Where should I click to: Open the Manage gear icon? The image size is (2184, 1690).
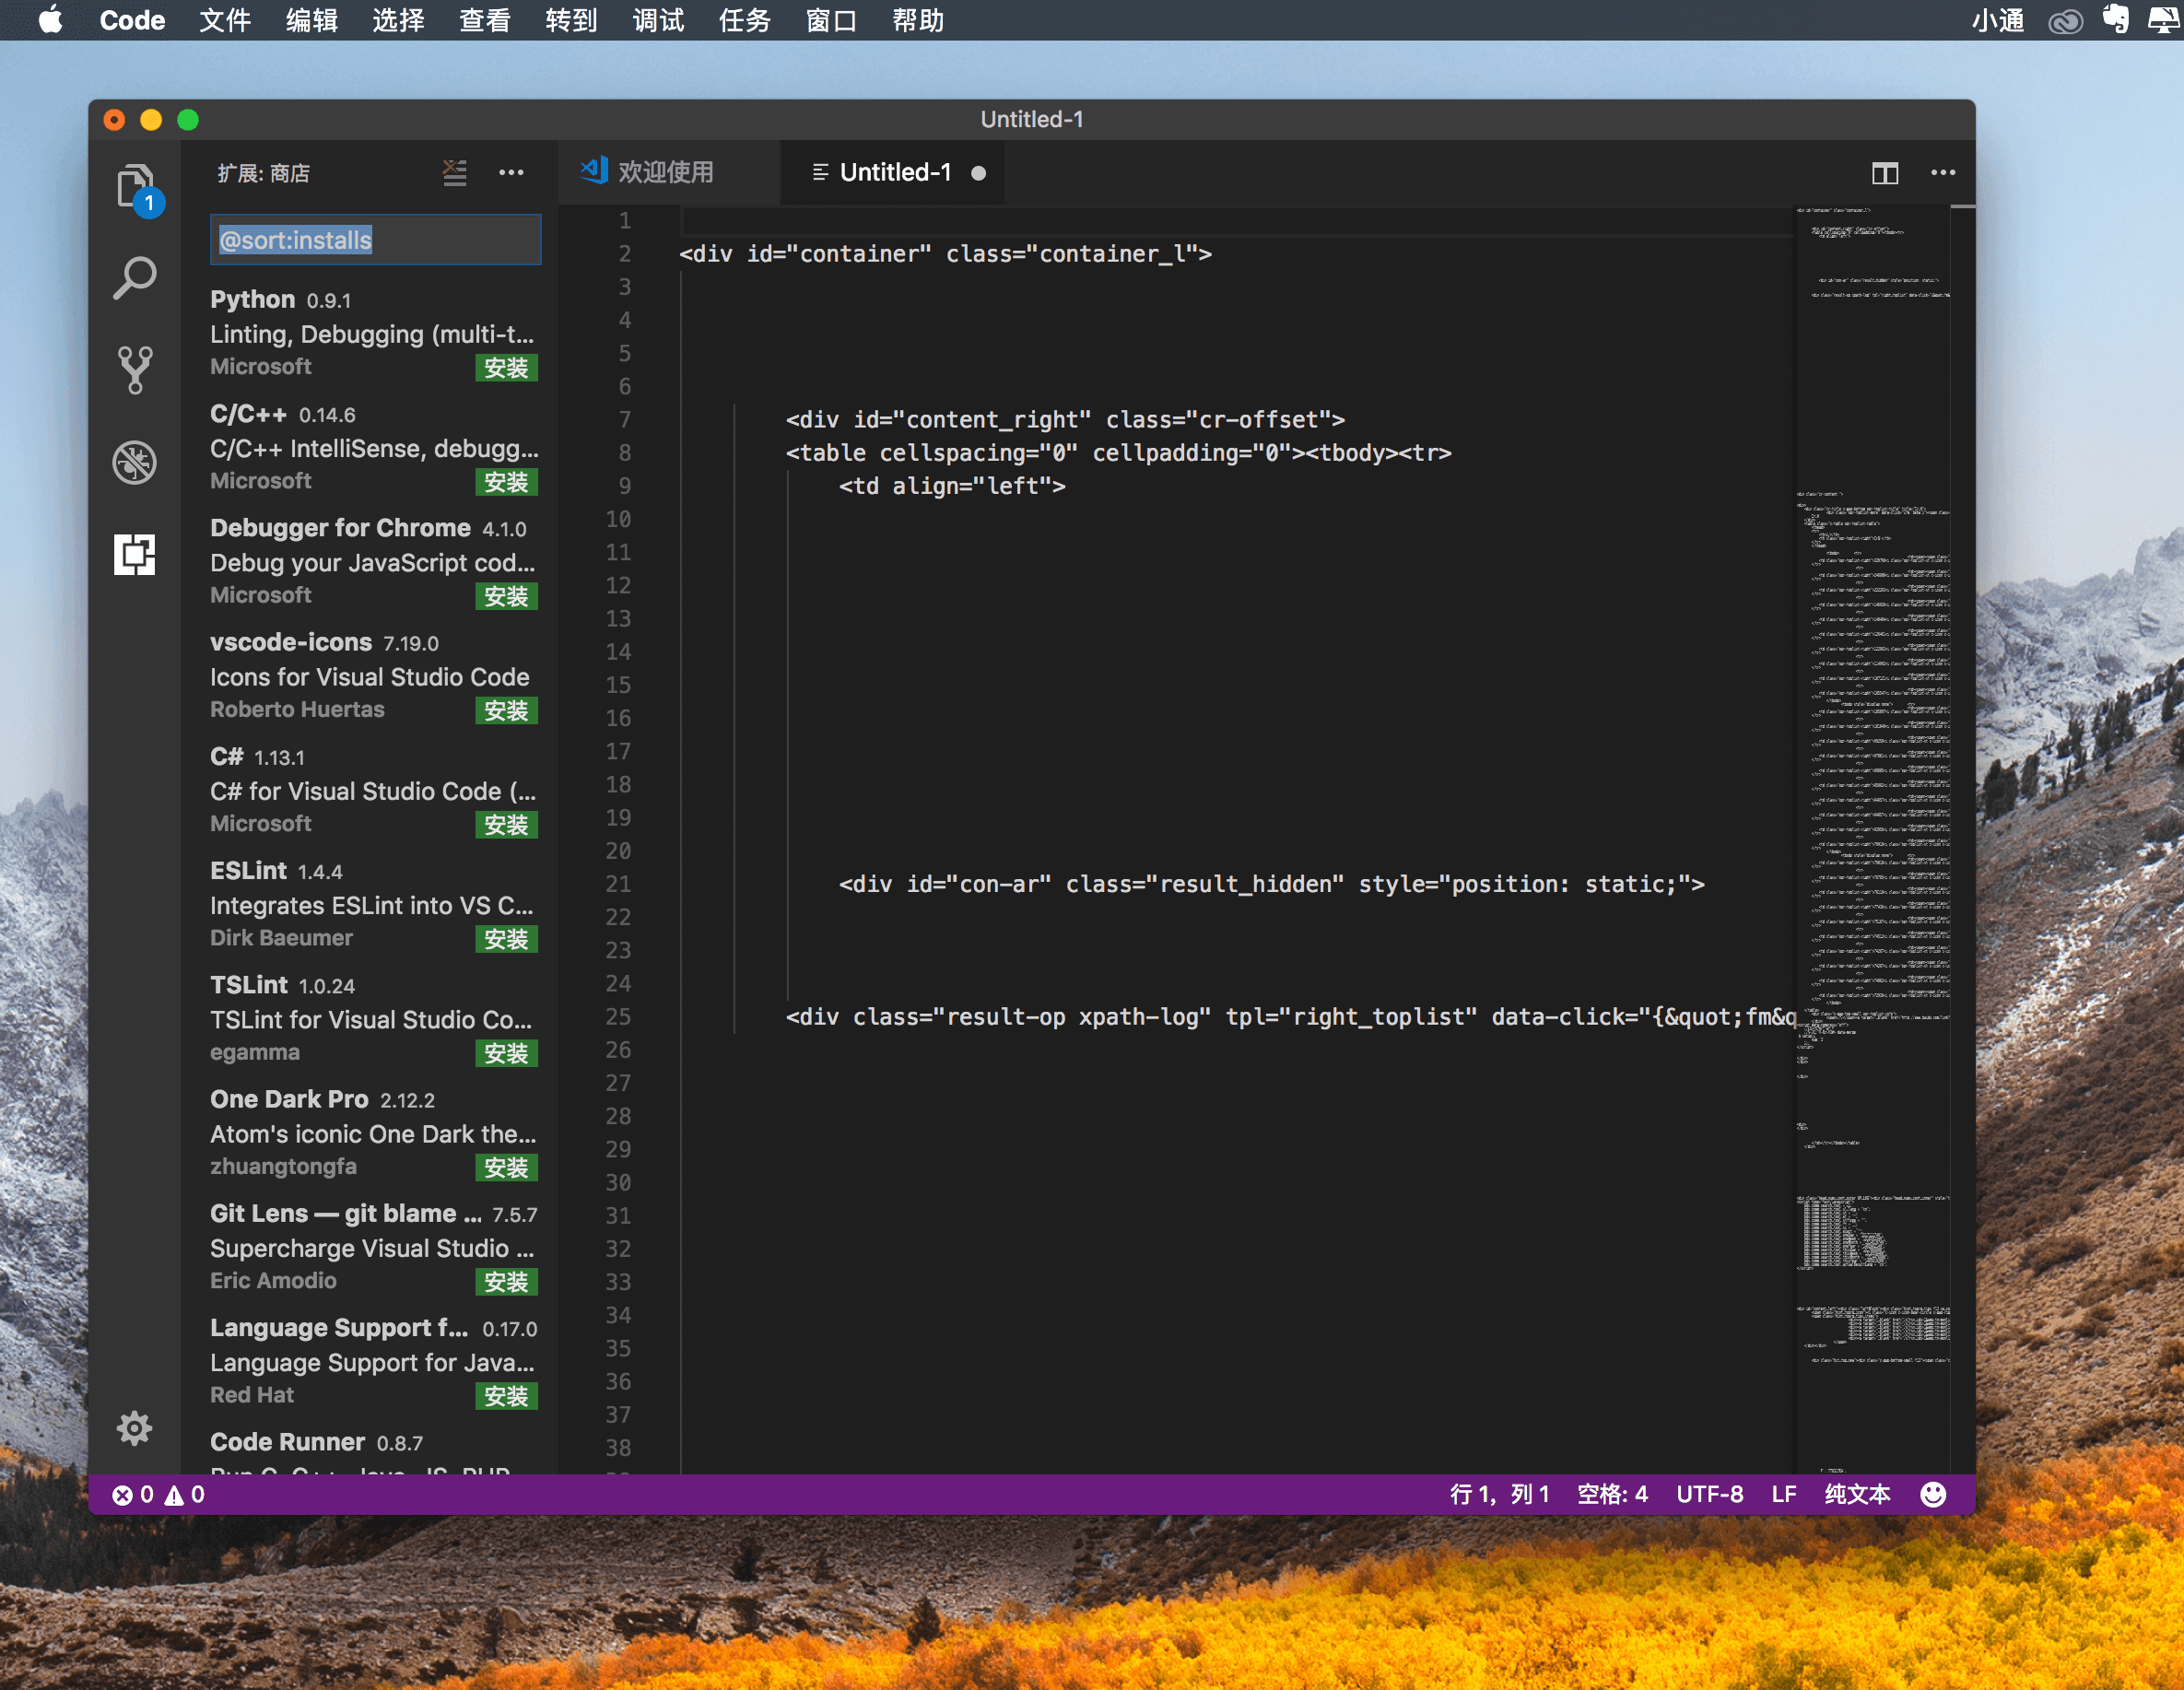coord(134,1427)
